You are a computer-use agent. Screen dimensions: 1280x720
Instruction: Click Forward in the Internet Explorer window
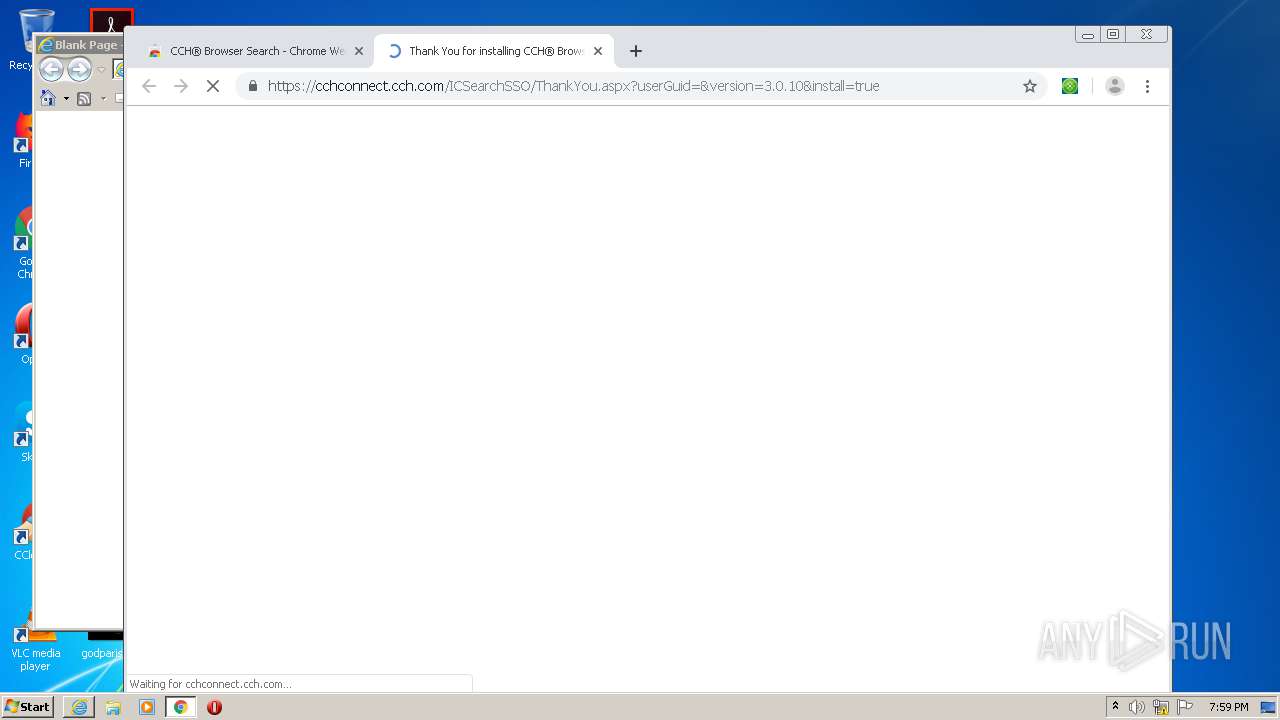pyautogui.click(x=79, y=69)
